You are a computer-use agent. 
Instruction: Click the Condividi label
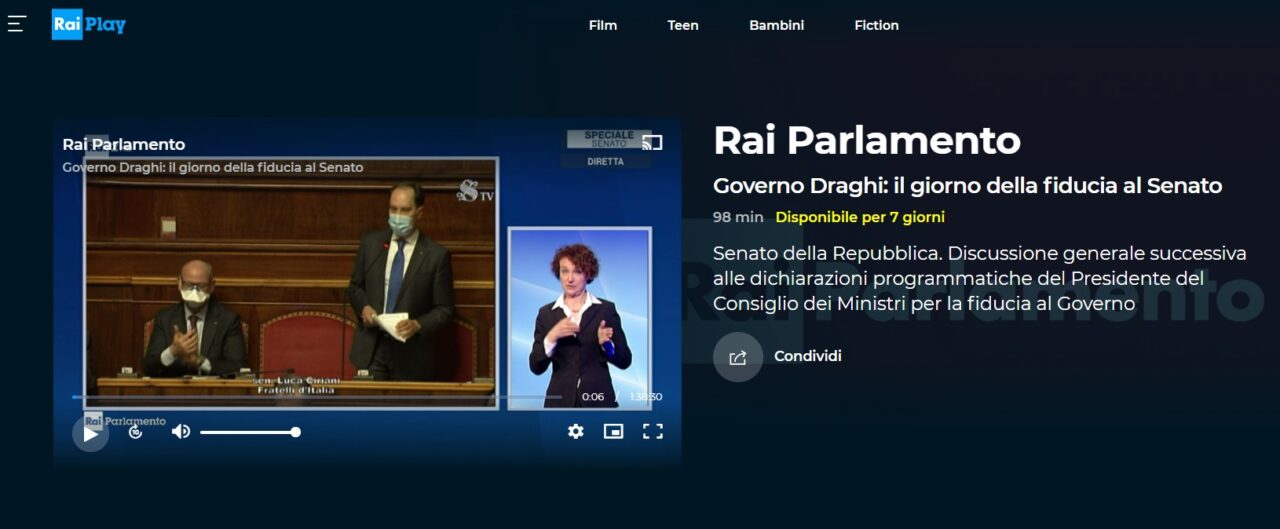(x=808, y=356)
